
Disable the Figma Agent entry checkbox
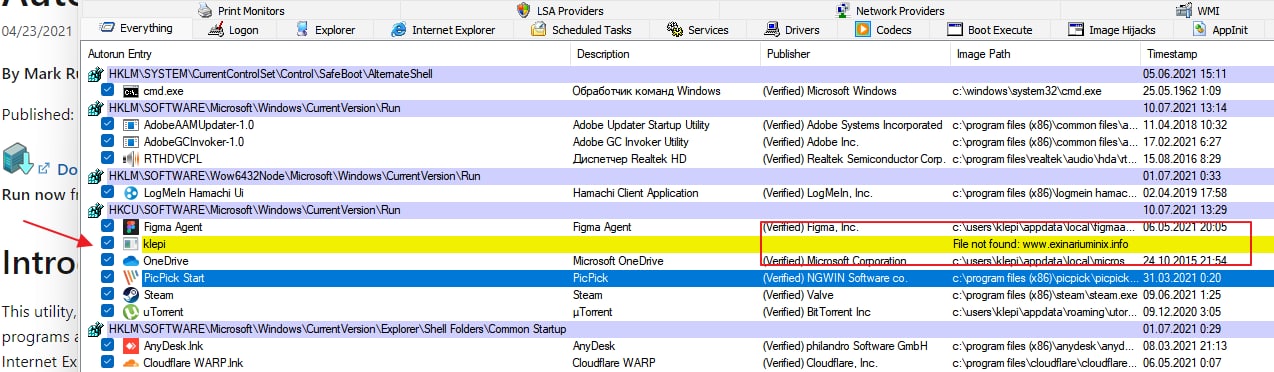[107, 227]
